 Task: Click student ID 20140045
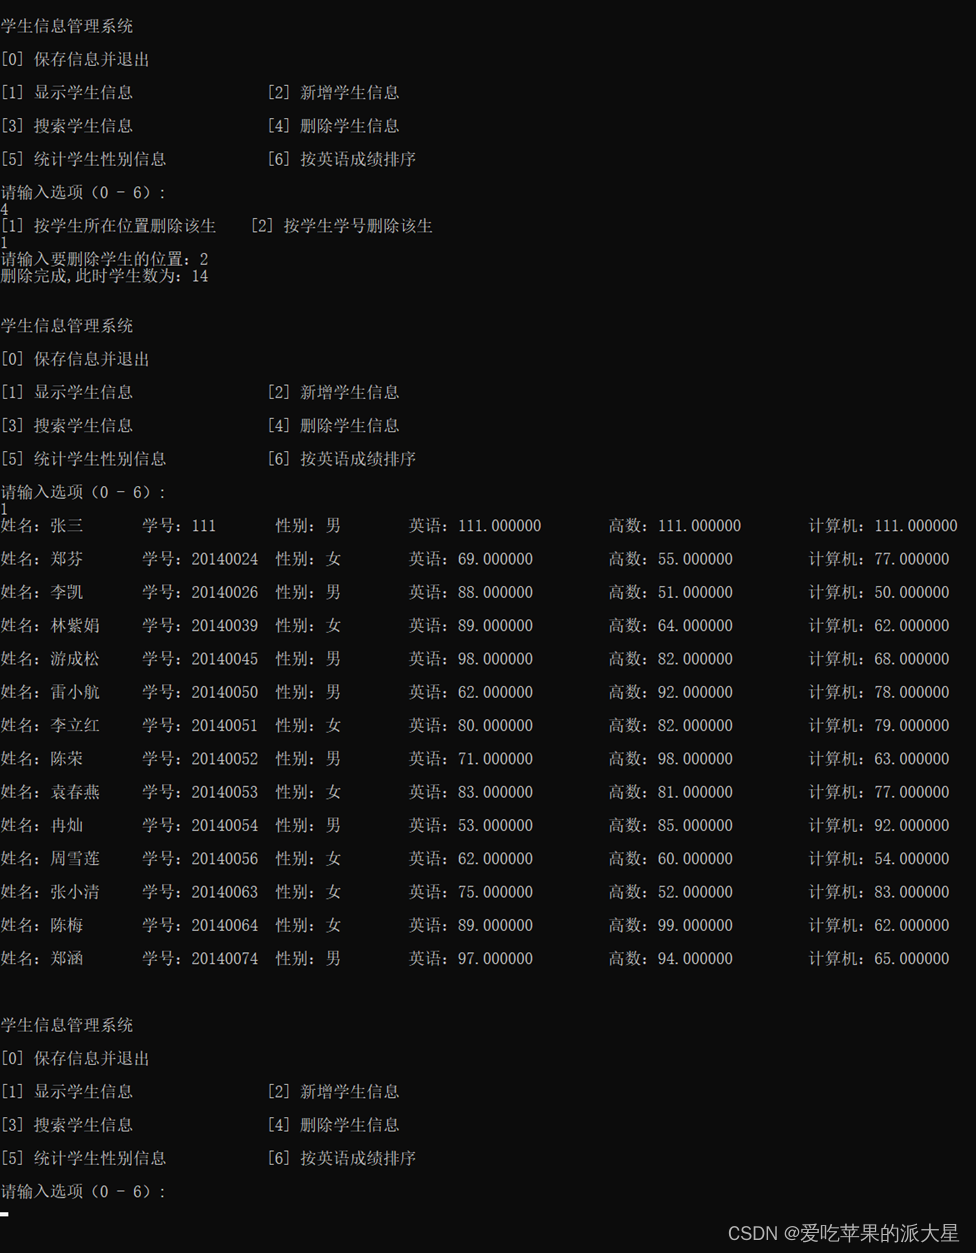(x=225, y=659)
